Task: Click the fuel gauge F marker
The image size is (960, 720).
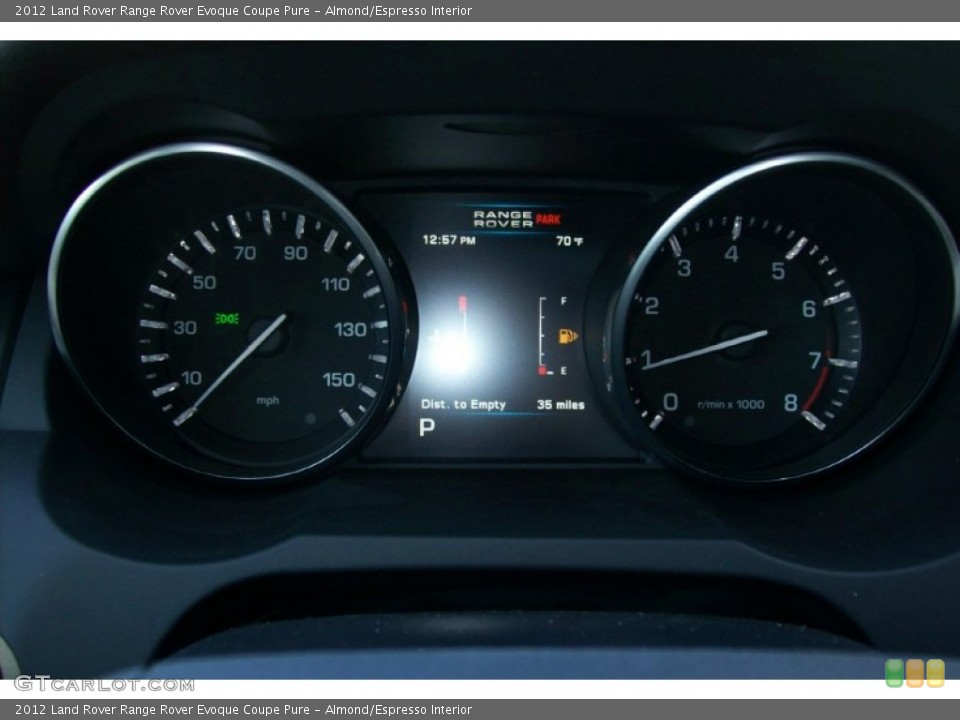Action: pos(564,301)
